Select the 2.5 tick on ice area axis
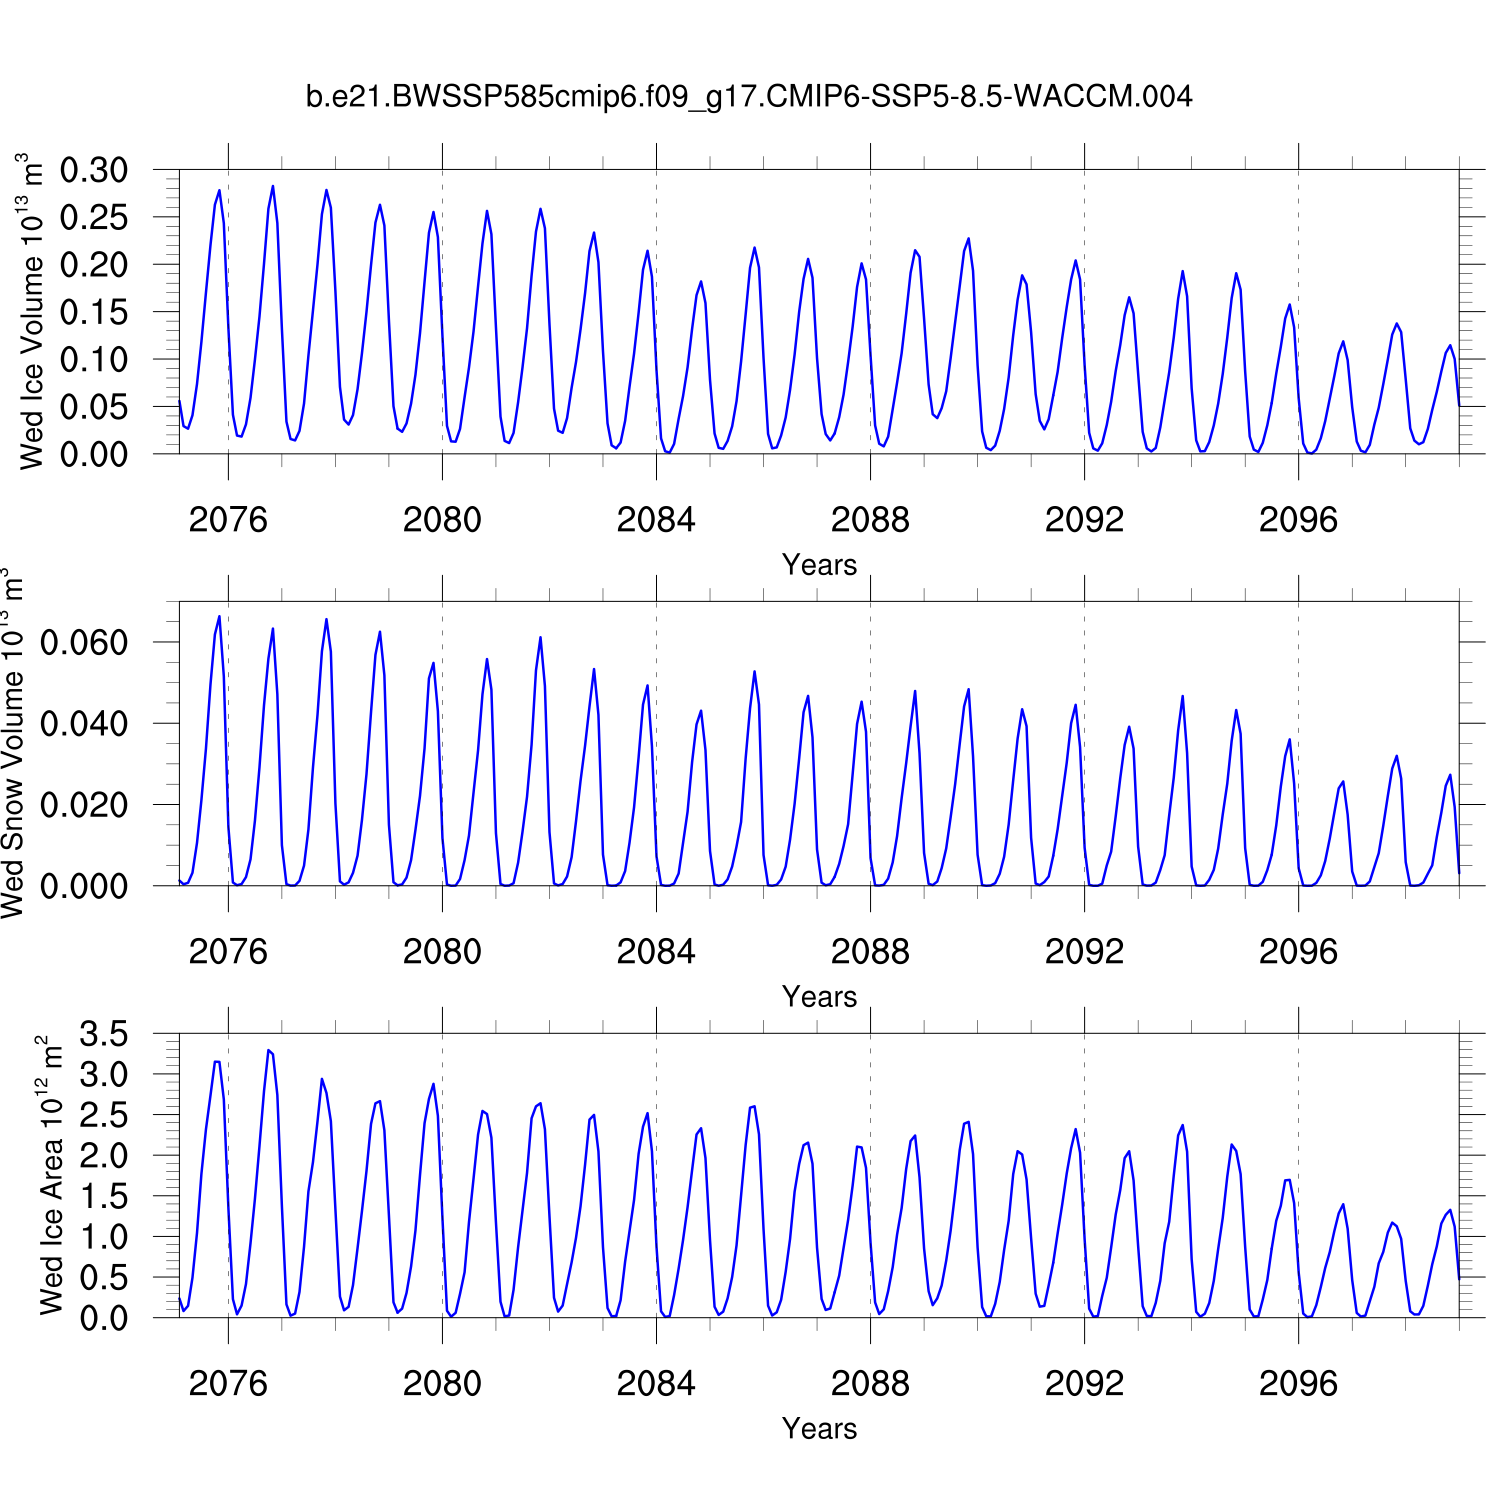 tap(104, 1115)
